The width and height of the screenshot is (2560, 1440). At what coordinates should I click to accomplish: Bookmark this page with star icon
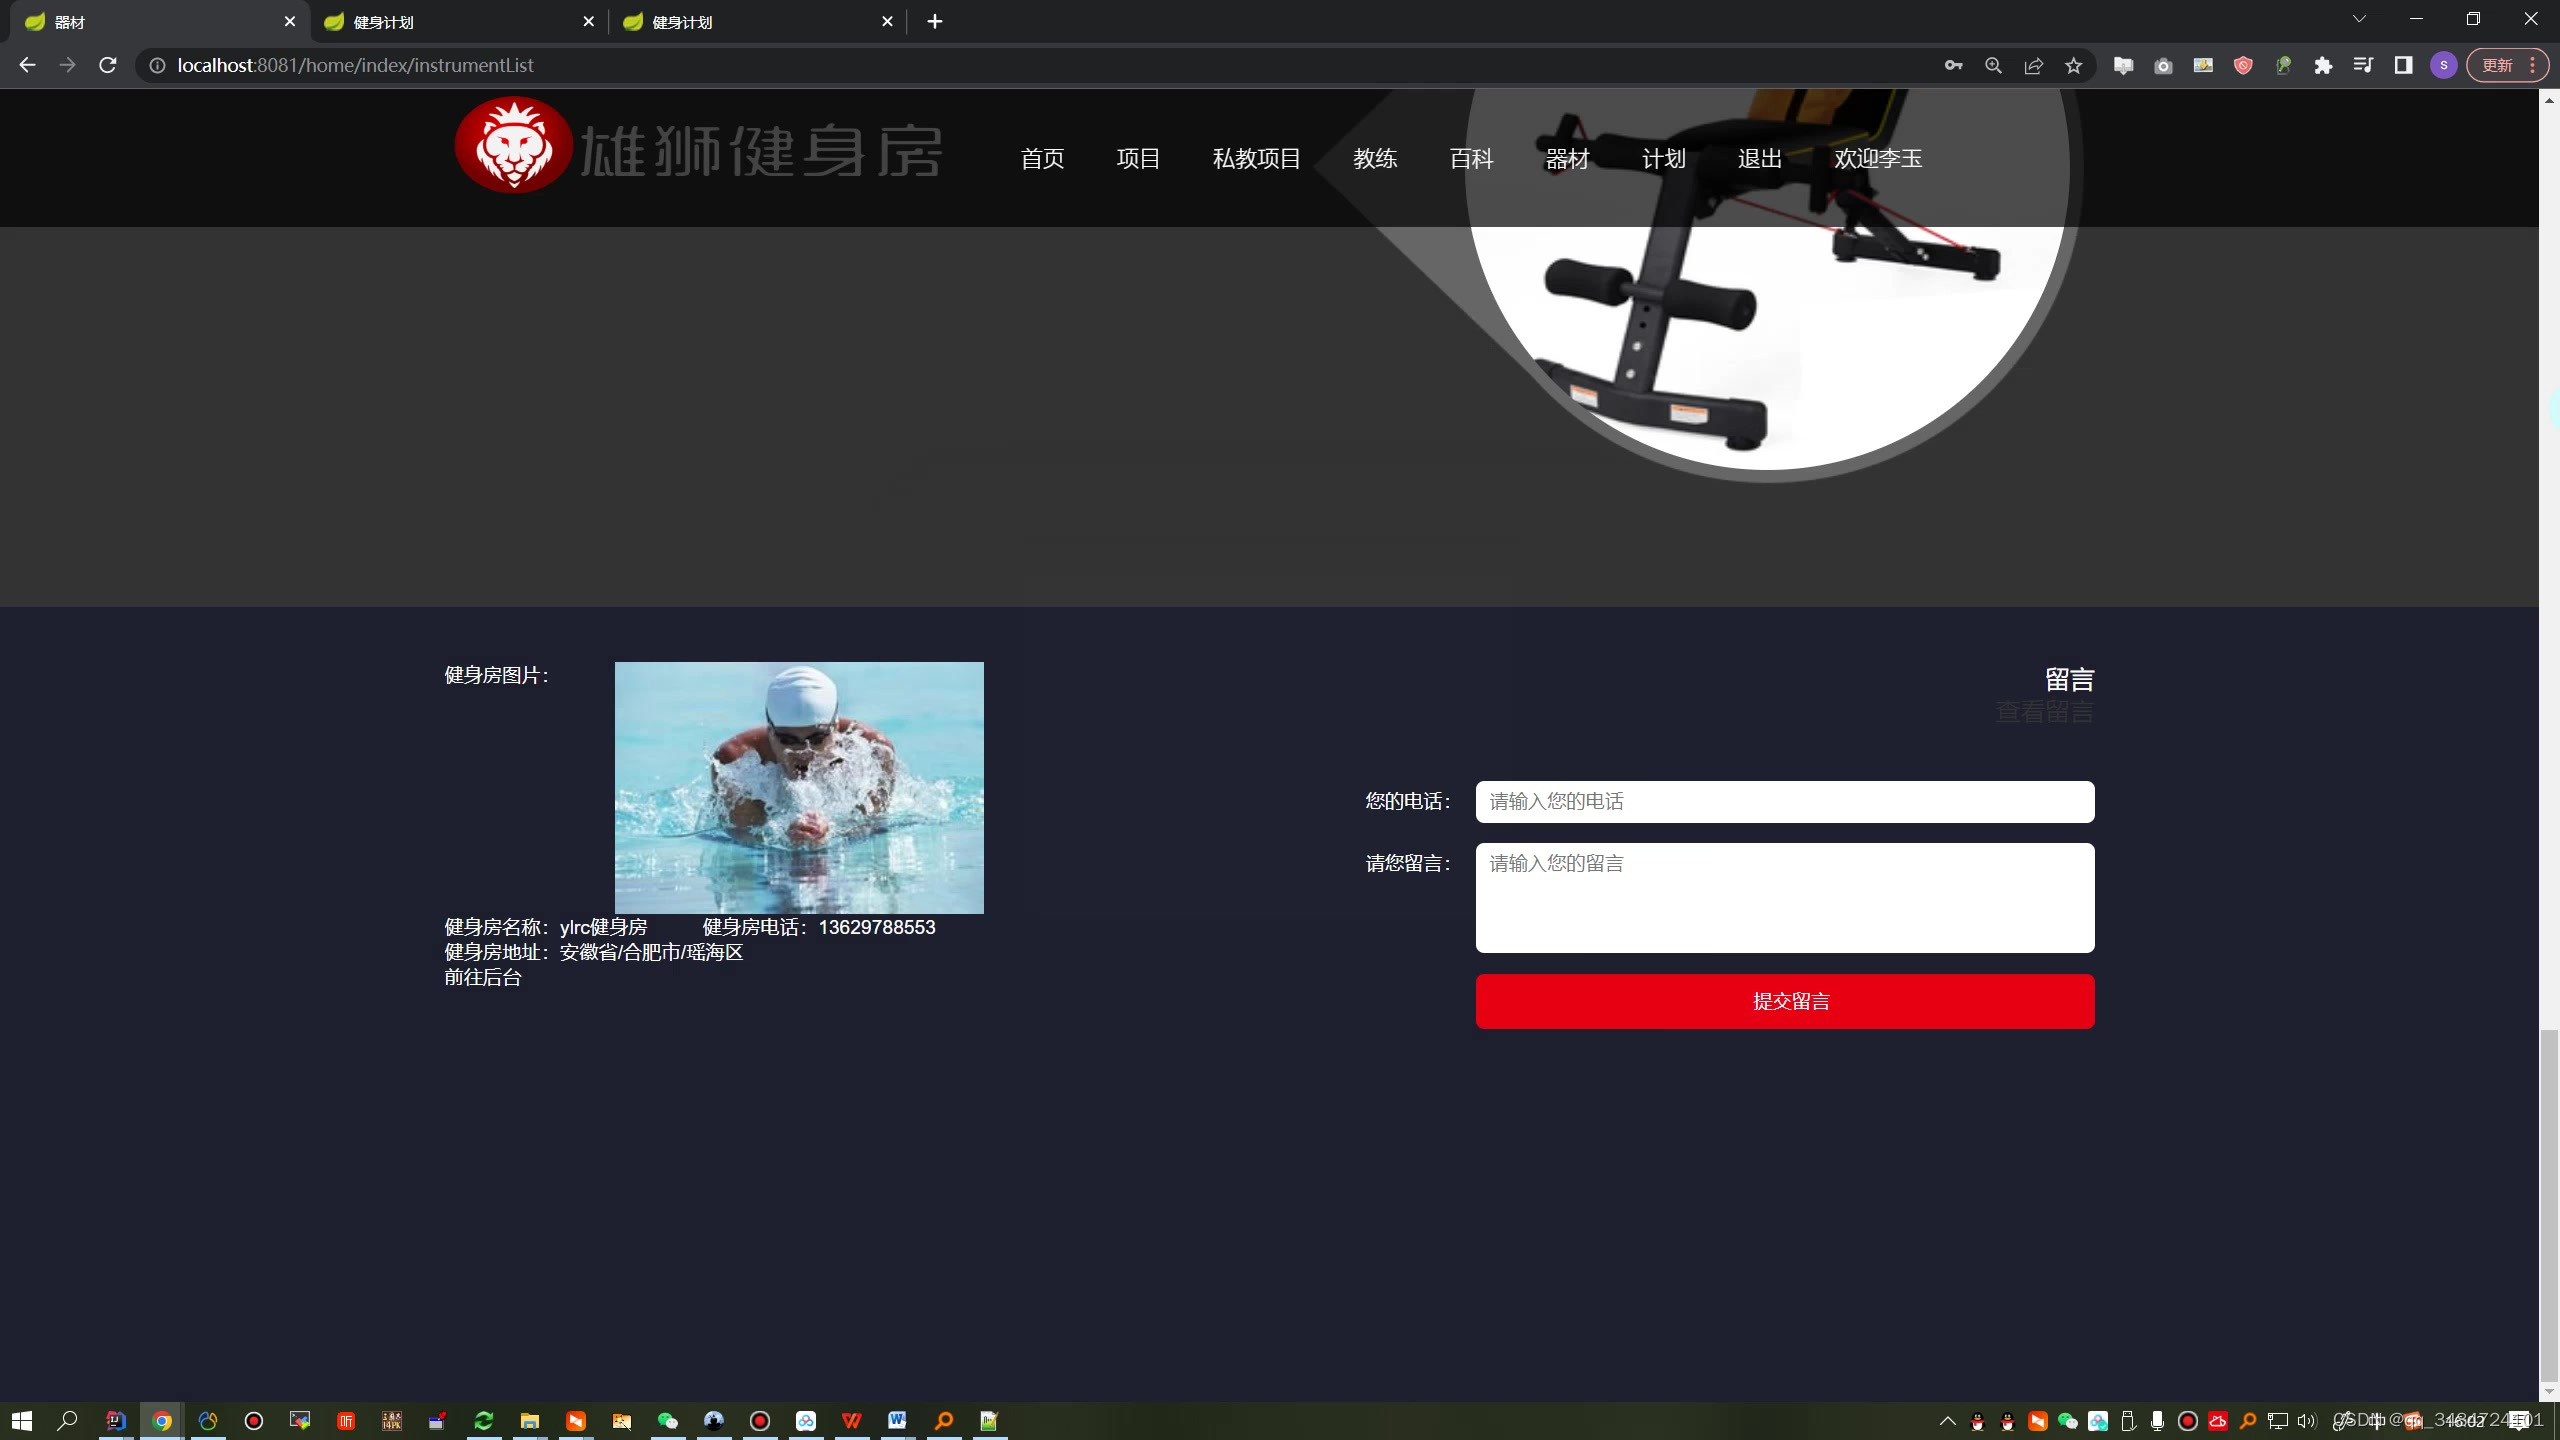[x=2074, y=65]
